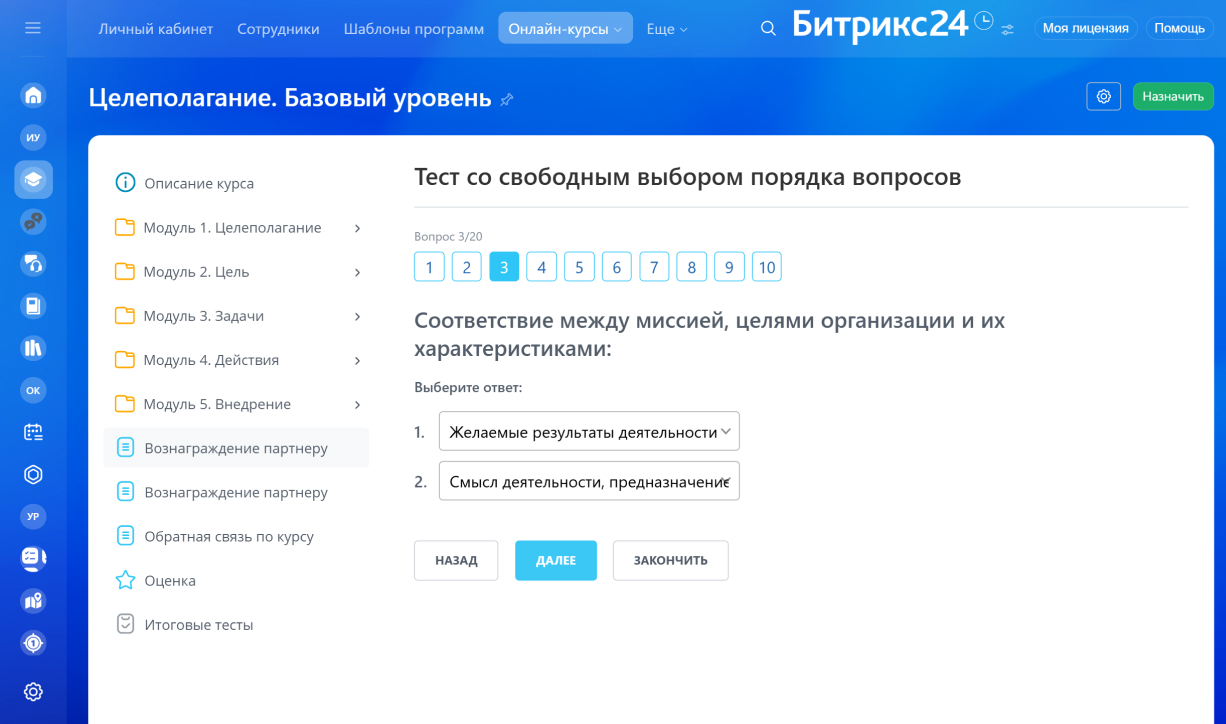Screen dimensions: 1226x724
Task: Open the second answer dropdown
Action: 589,481
